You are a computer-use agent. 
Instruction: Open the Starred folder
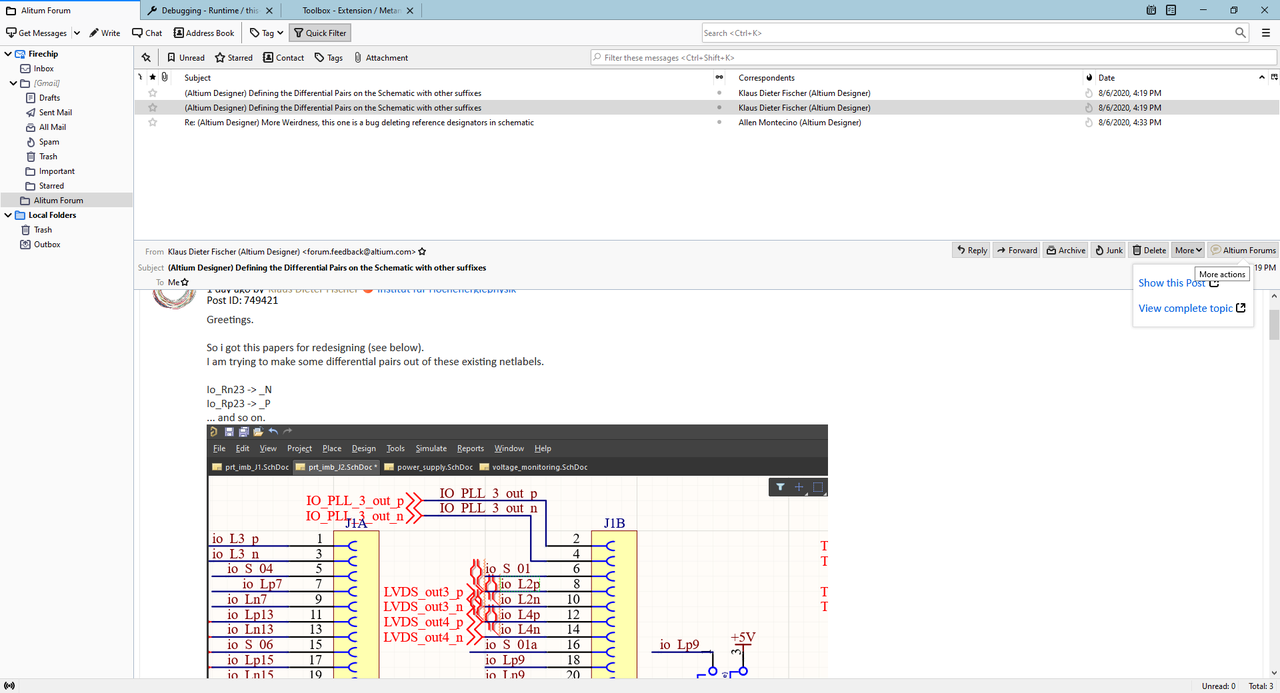(x=51, y=186)
